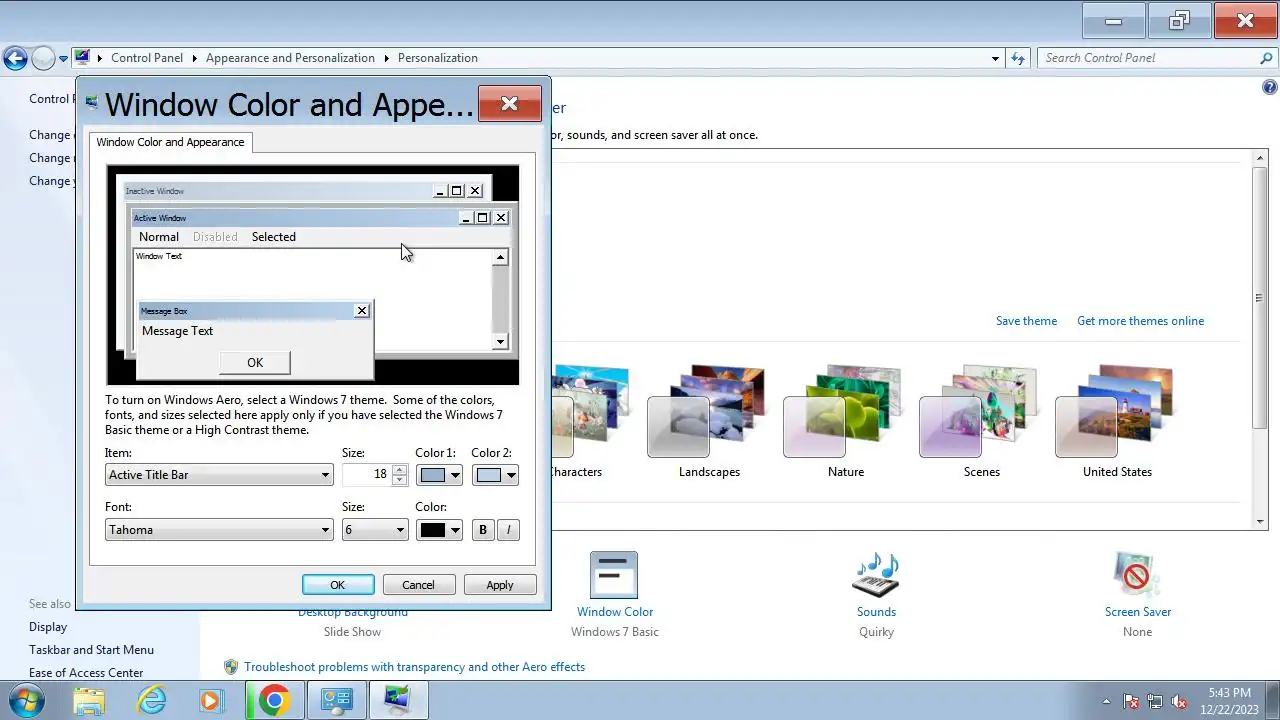Click Get more themes online link
The image size is (1280, 720).
point(1140,321)
